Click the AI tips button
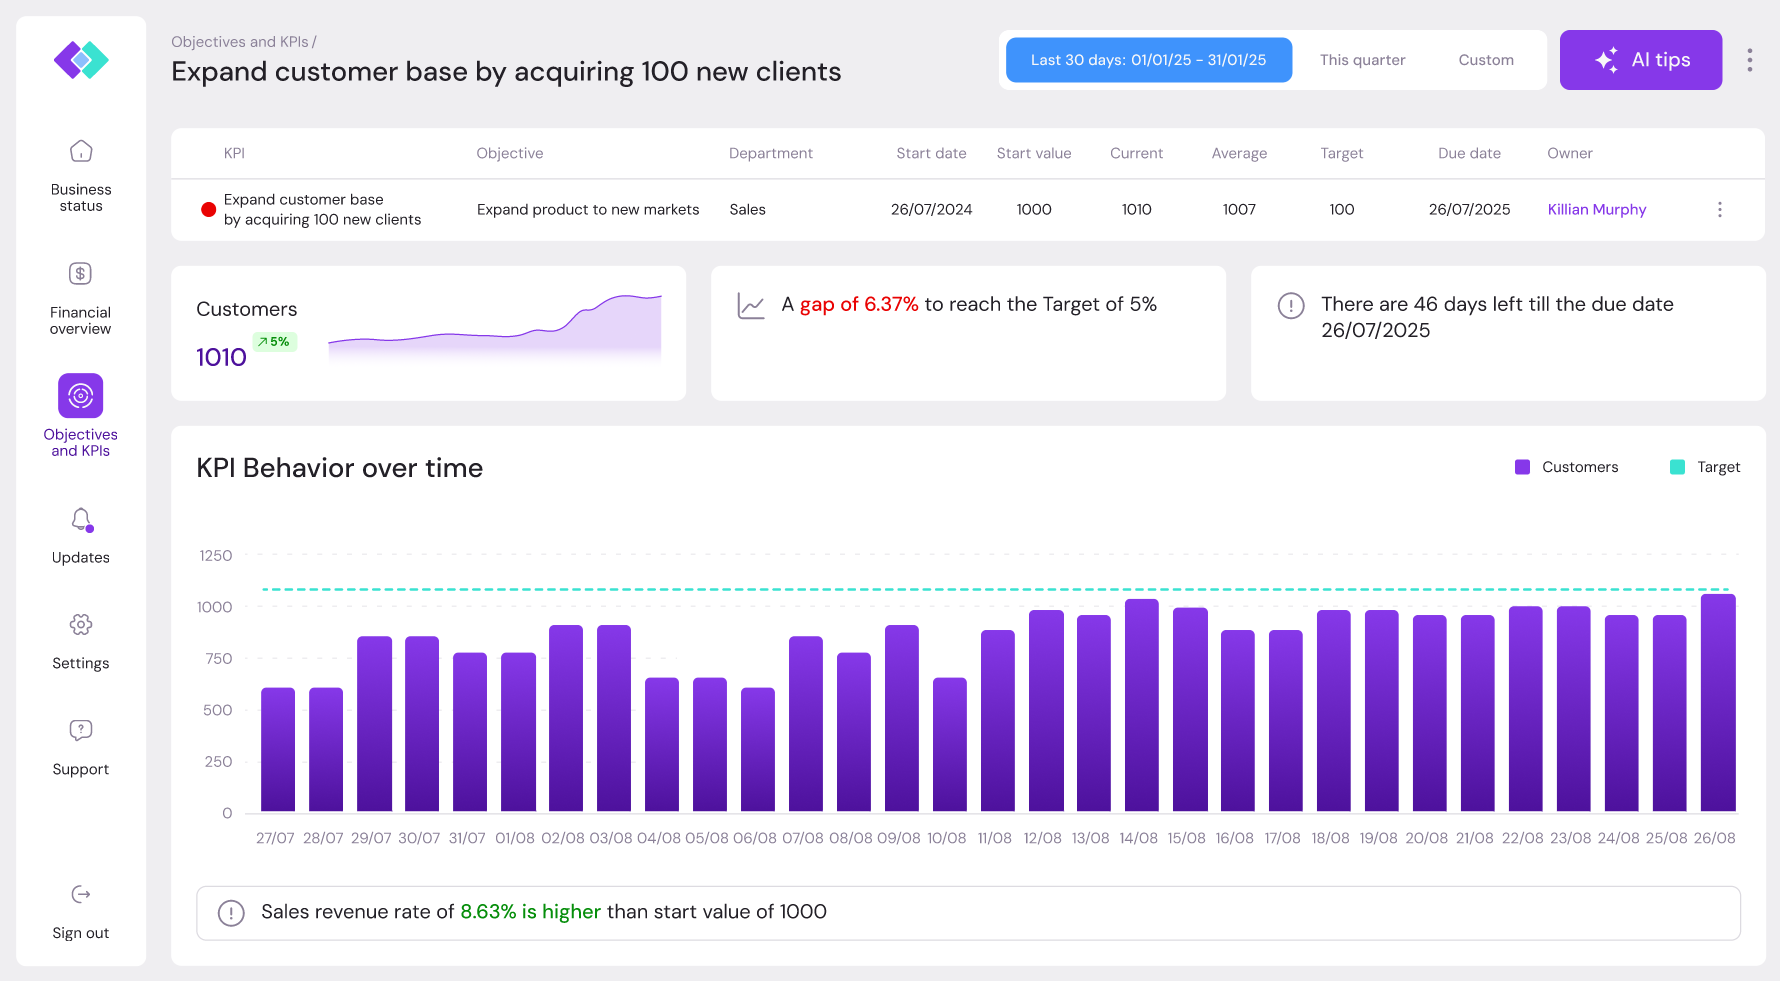 pyautogui.click(x=1640, y=60)
